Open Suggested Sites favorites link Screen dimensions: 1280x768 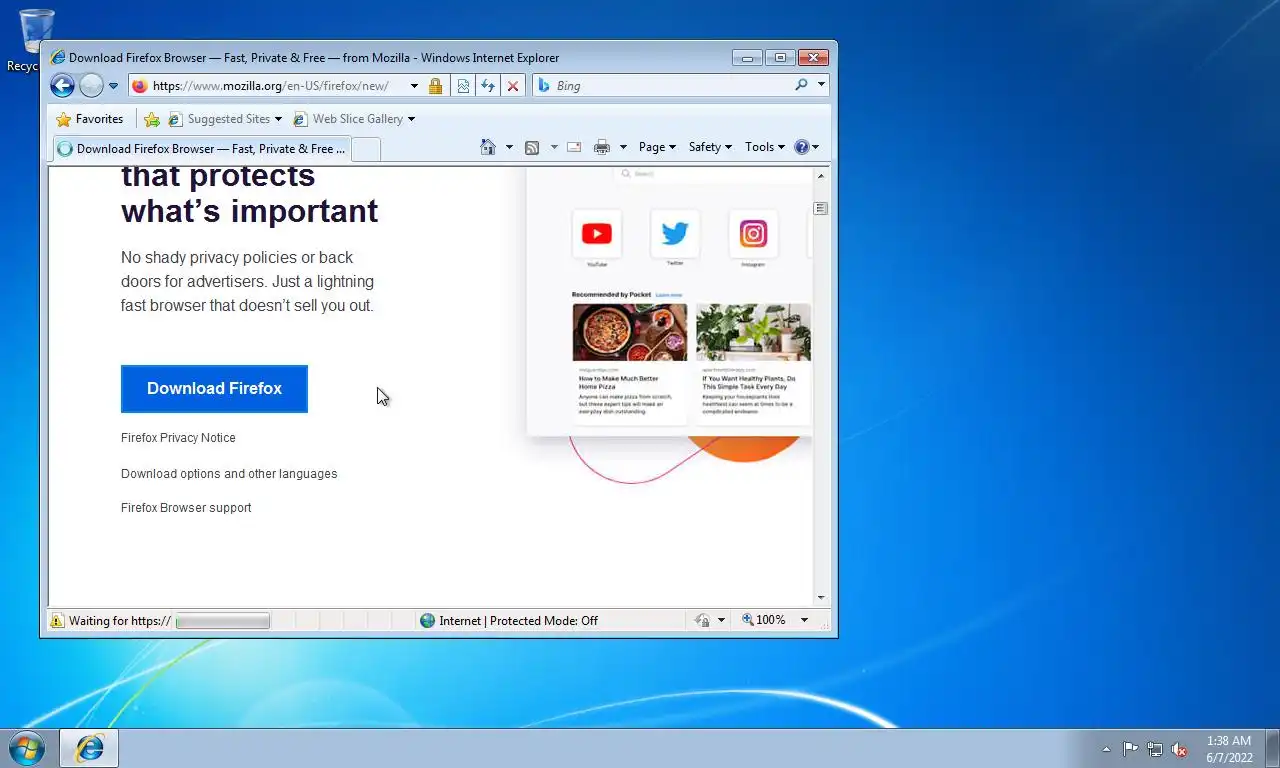[x=225, y=119]
